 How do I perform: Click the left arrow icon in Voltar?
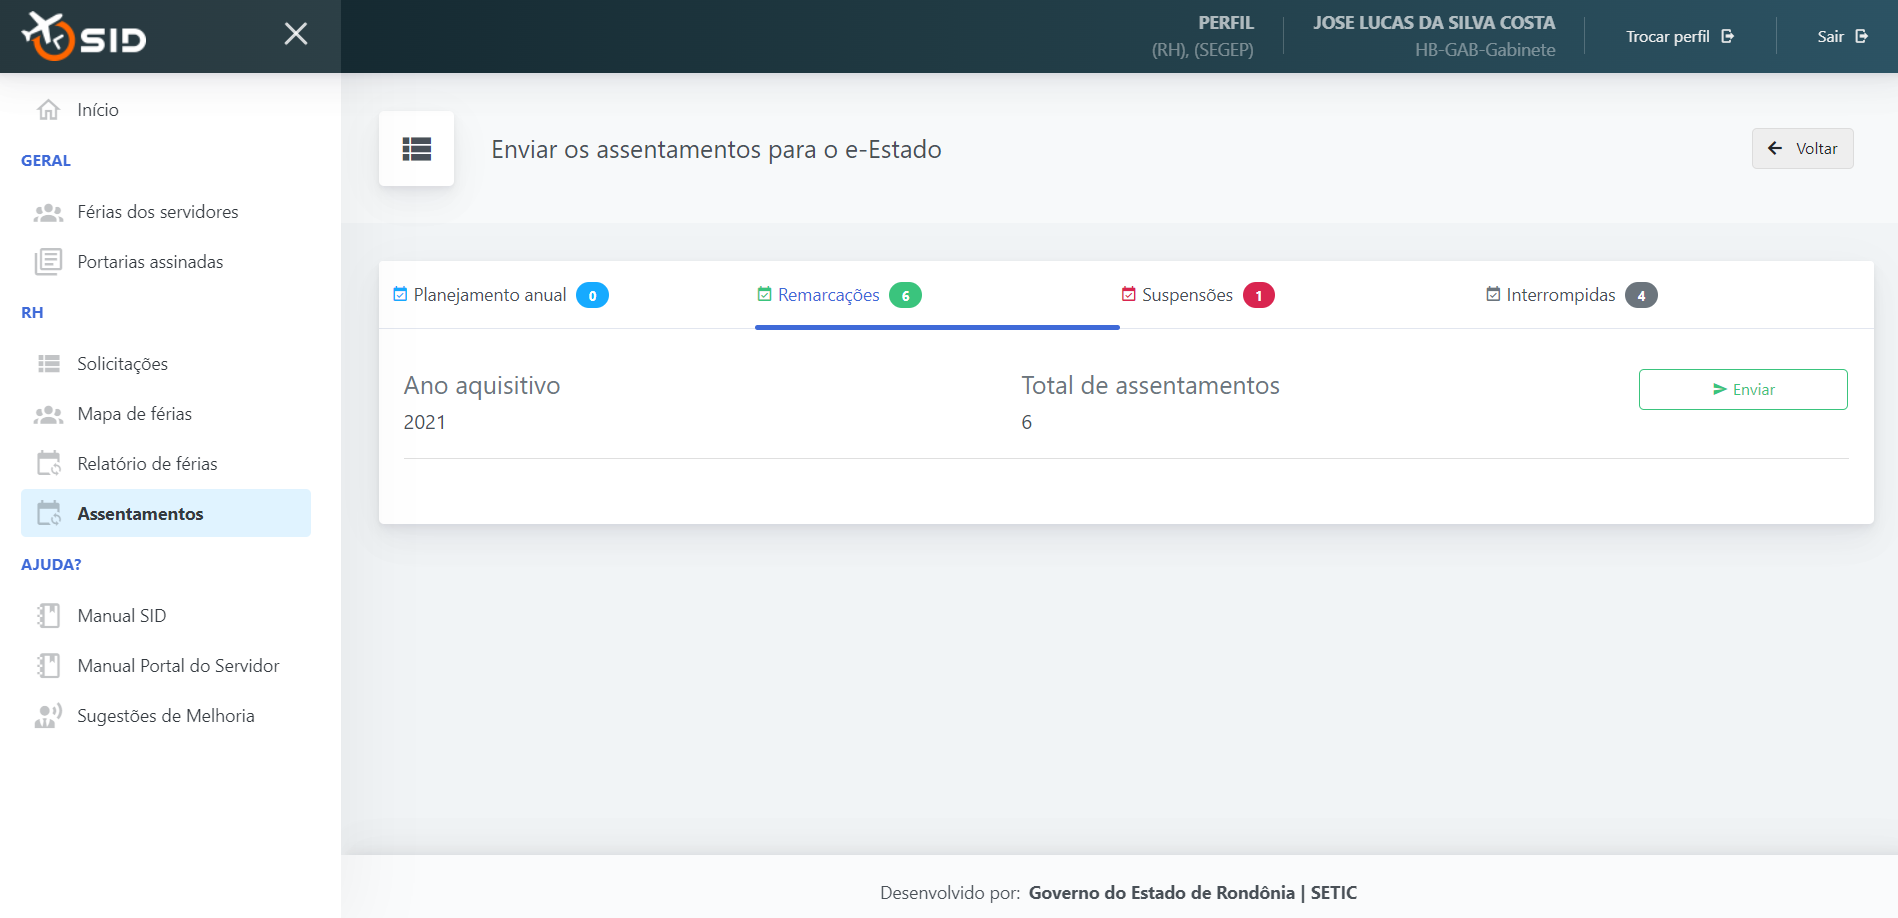point(1775,149)
